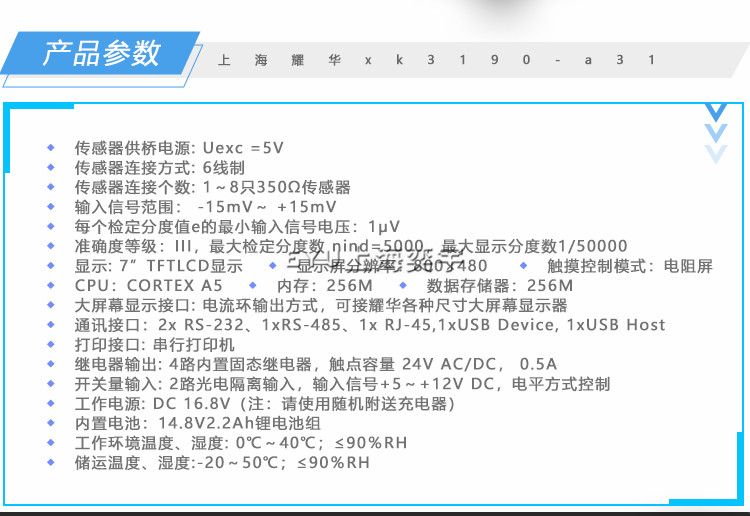Click the diamond bullet beside 传感器连接方式
Viewport: 750px width, 516px height.
pyautogui.click(x=52, y=168)
